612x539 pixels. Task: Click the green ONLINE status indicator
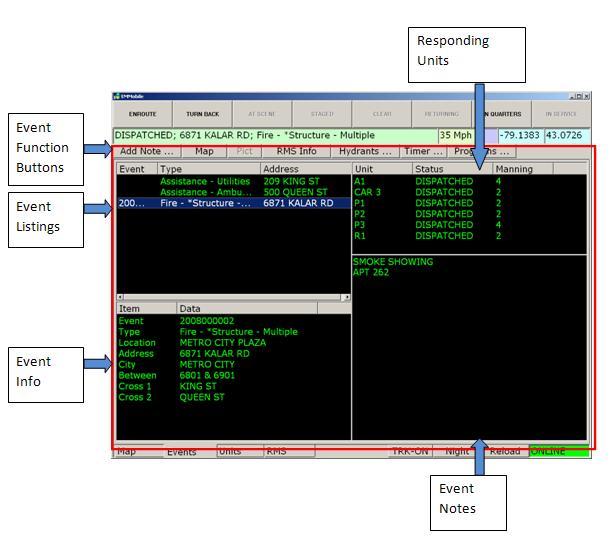pyautogui.click(x=558, y=452)
